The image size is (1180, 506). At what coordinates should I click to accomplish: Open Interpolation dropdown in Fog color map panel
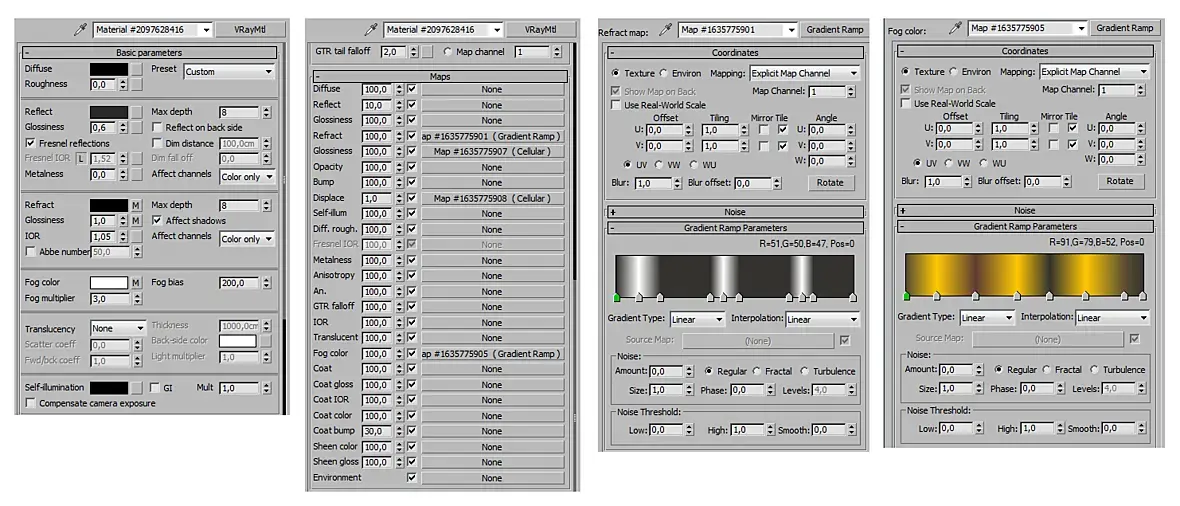tap(1112, 318)
